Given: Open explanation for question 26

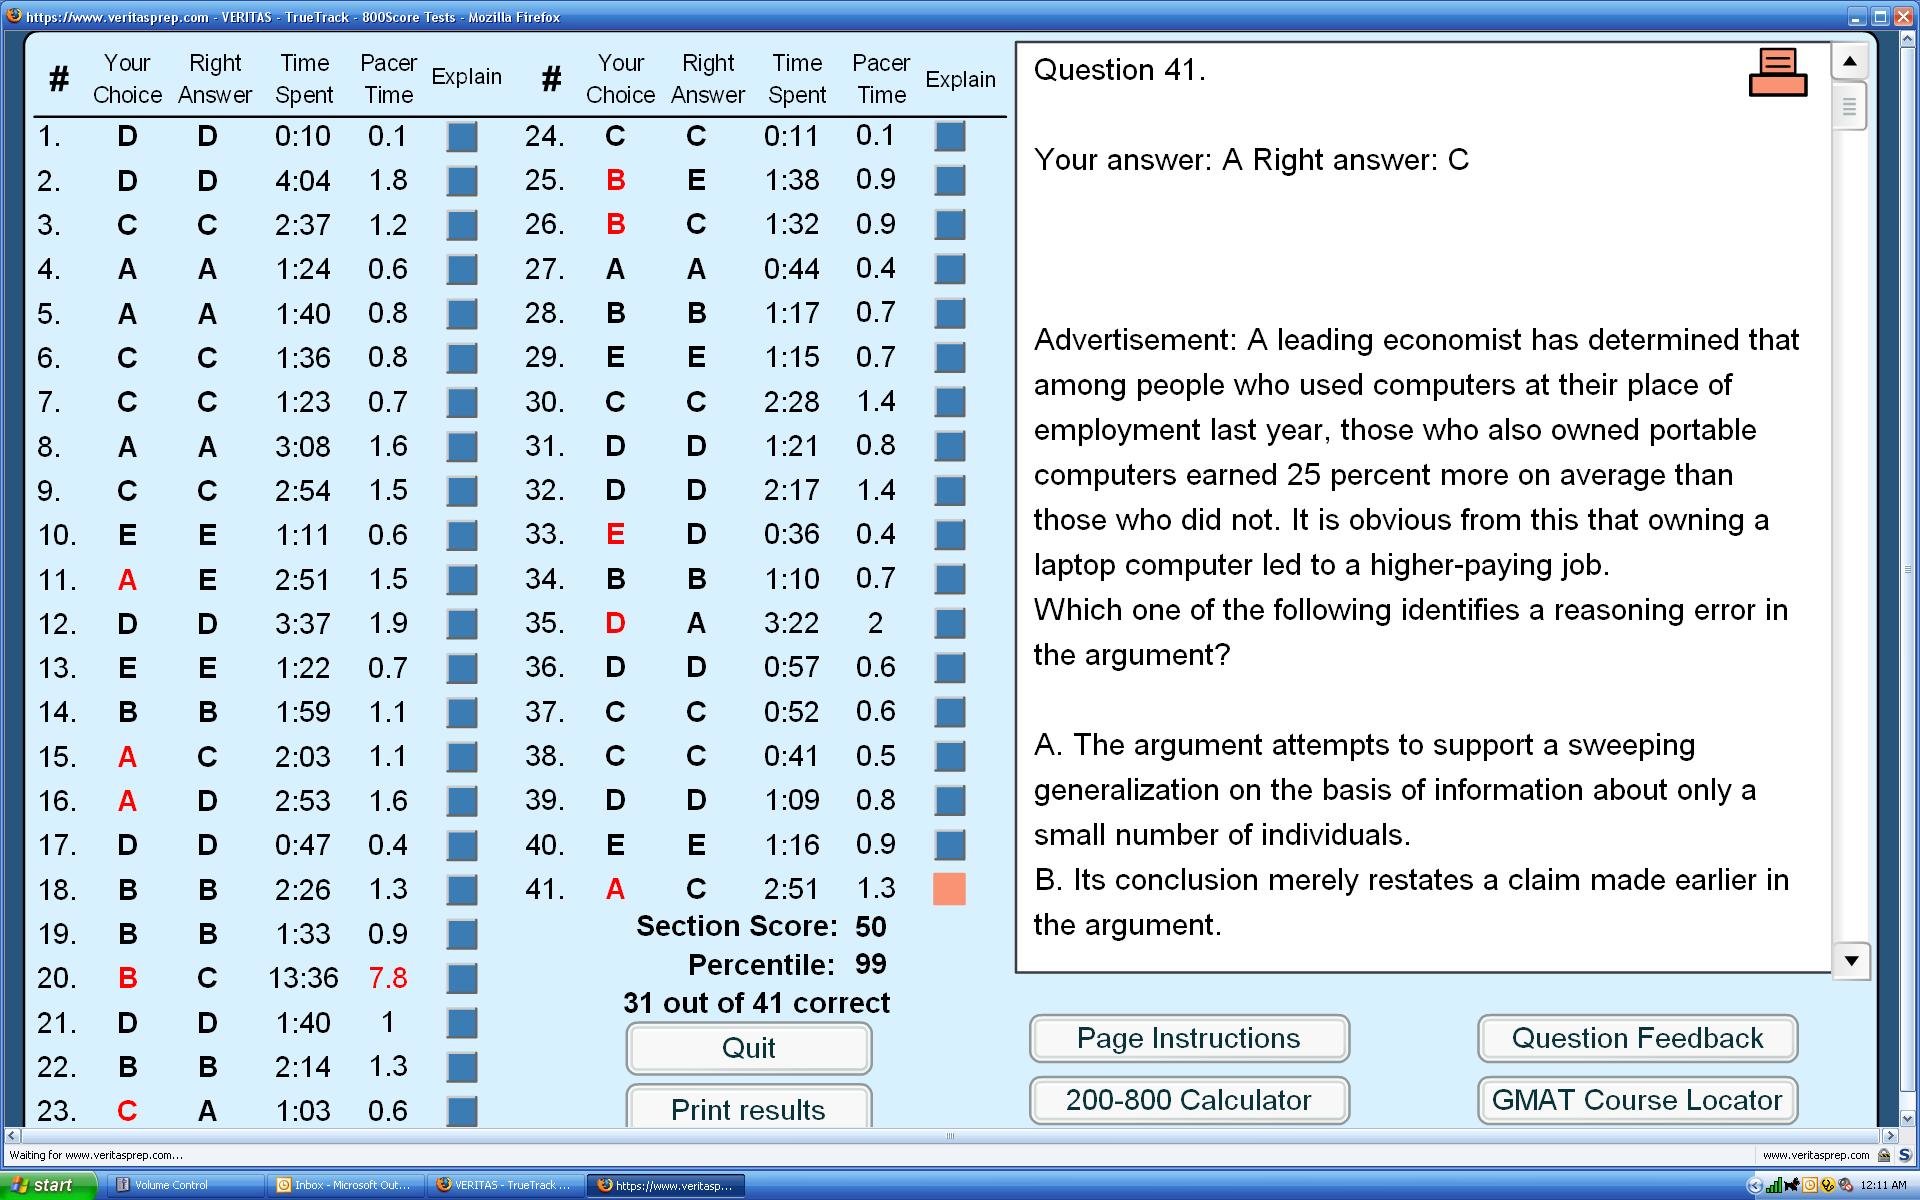Looking at the screenshot, I should coord(950,224).
